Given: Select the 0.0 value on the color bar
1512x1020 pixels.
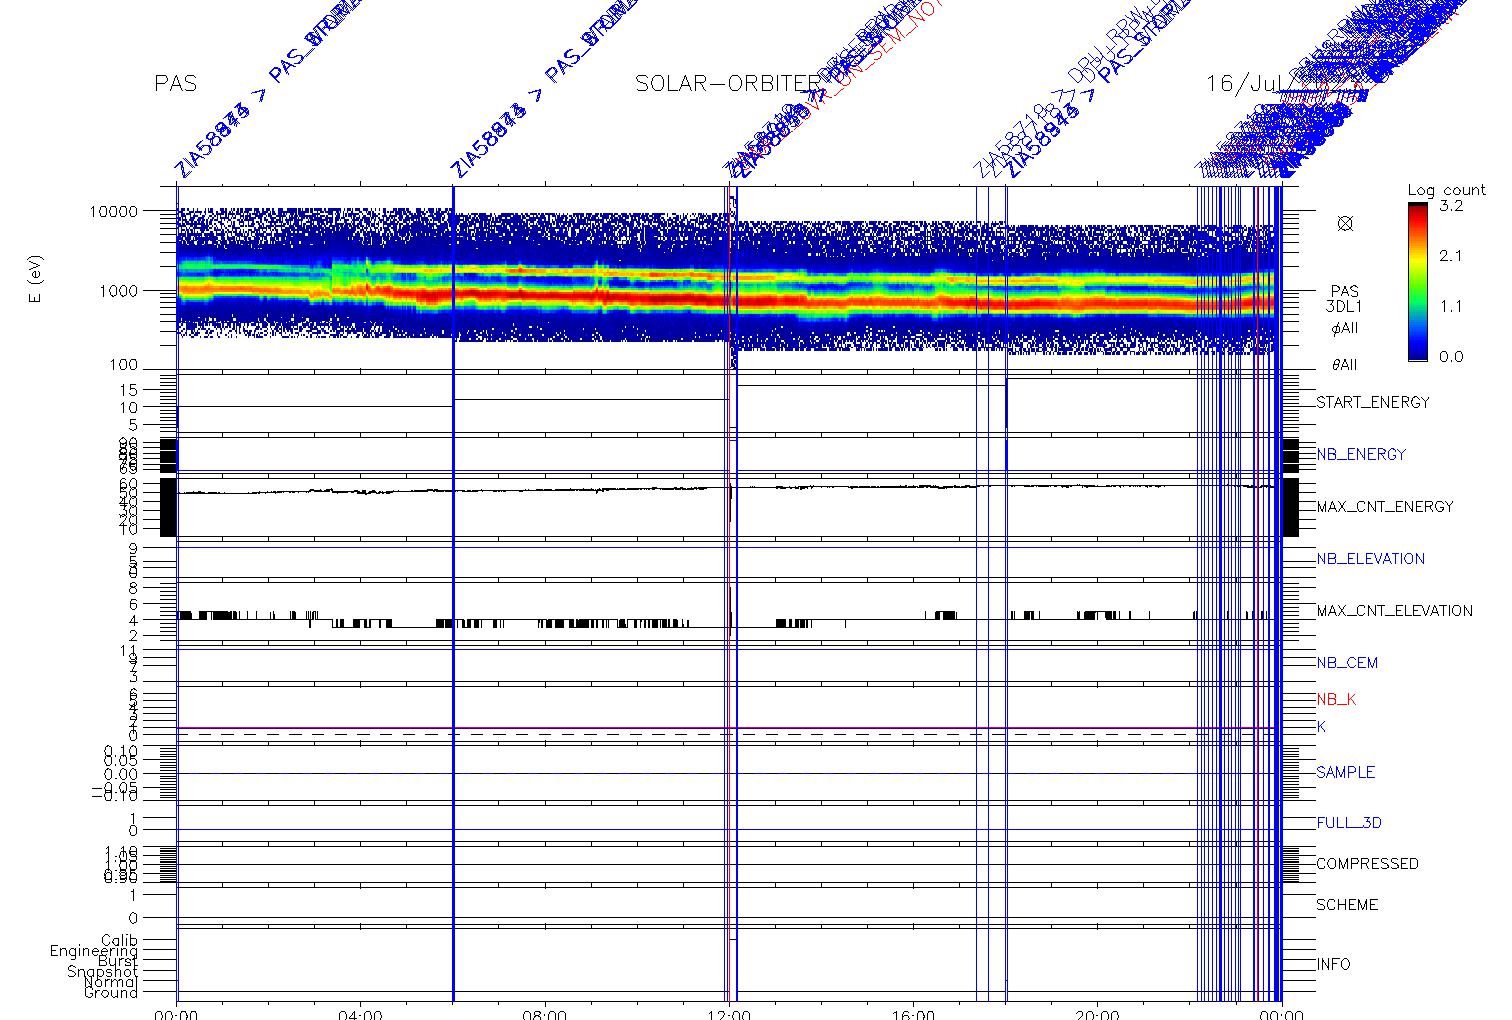Looking at the screenshot, I should point(1451,356).
